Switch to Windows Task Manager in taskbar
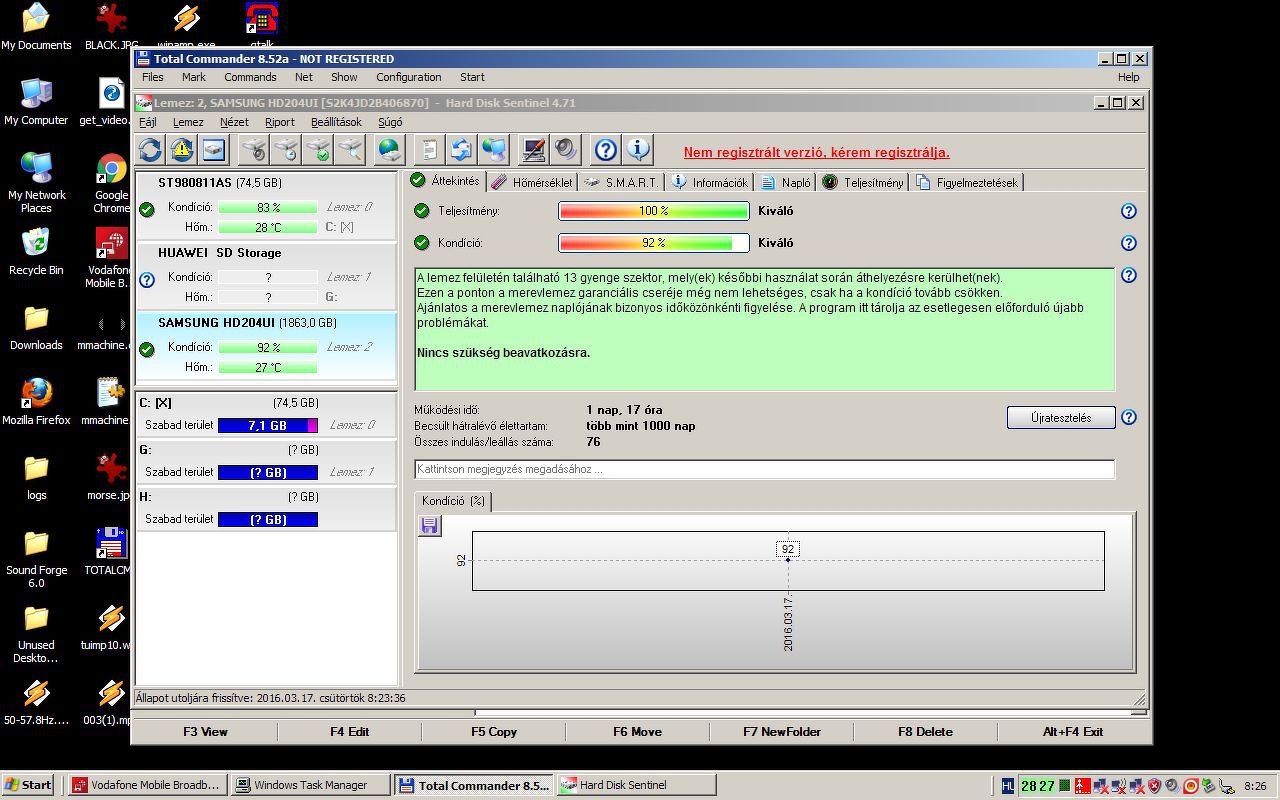The image size is (1280, 800). click(309, 785)
